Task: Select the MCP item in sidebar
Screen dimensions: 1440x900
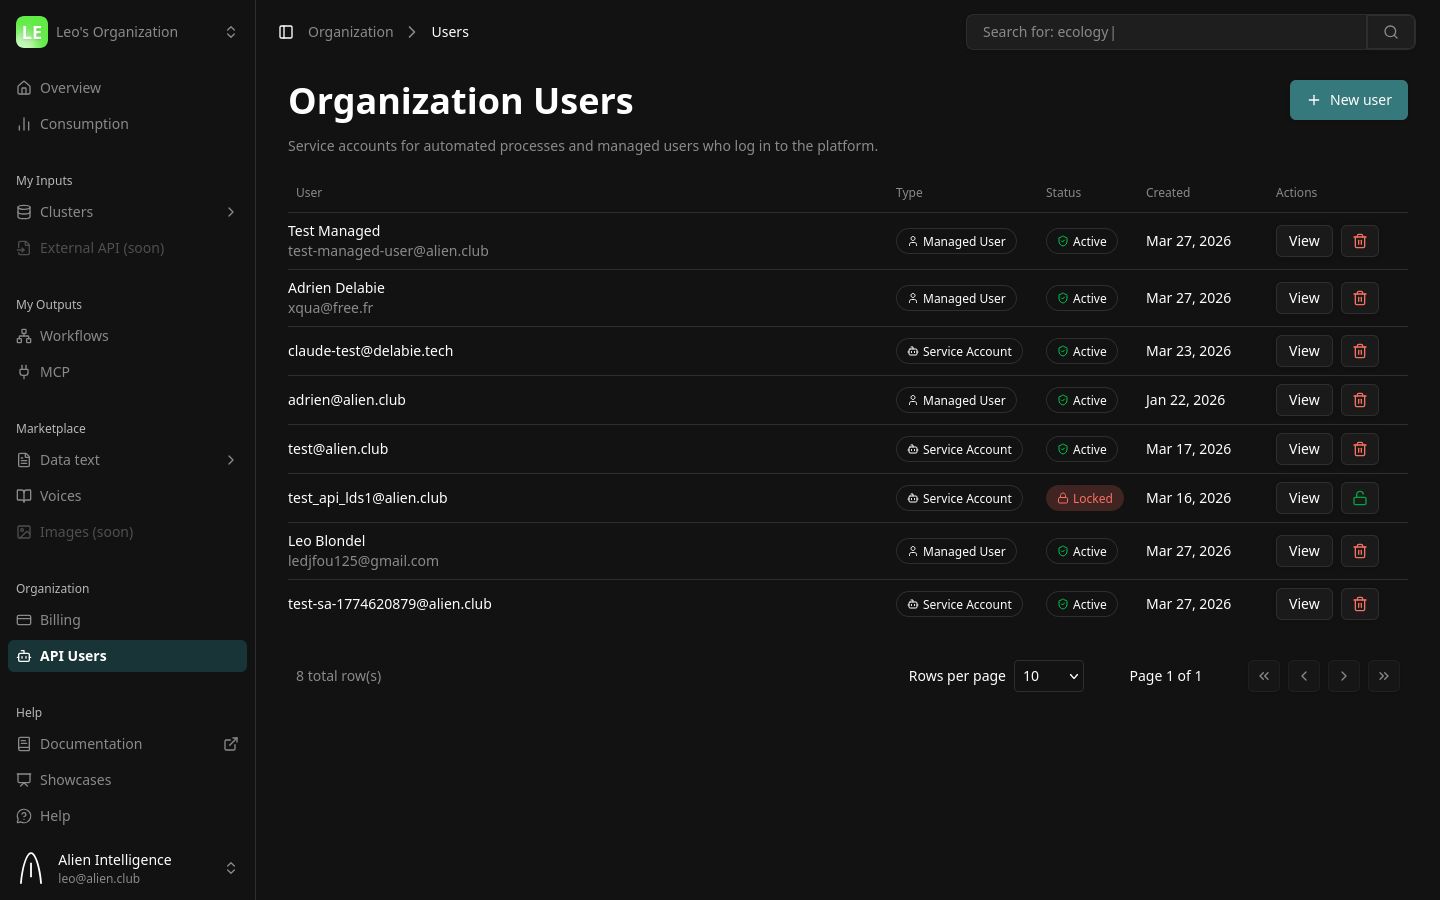Action: coord(54,371)
